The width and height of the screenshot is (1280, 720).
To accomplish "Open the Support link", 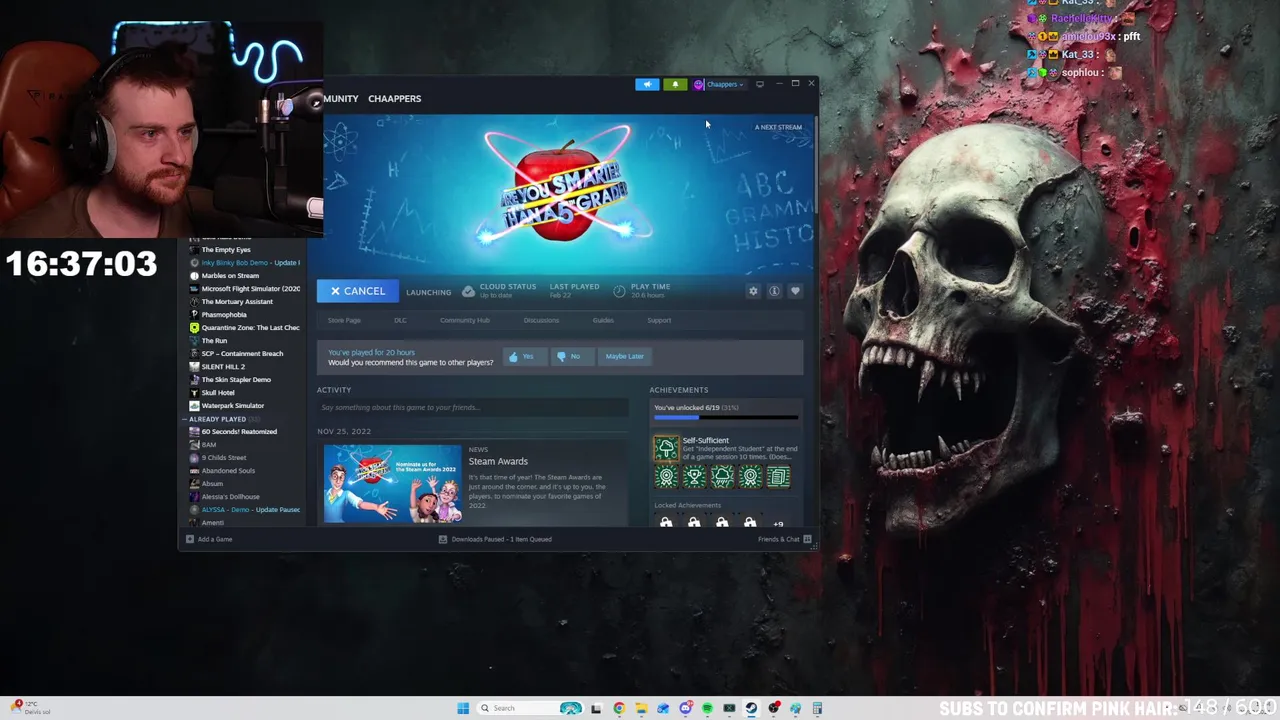I will tap(659, 320).
